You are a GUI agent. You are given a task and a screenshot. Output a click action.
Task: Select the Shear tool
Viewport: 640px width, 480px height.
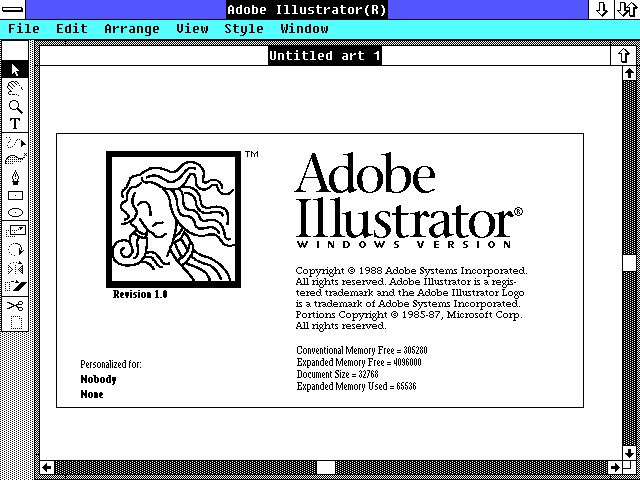pyautogui.click(x=15, y=286)
